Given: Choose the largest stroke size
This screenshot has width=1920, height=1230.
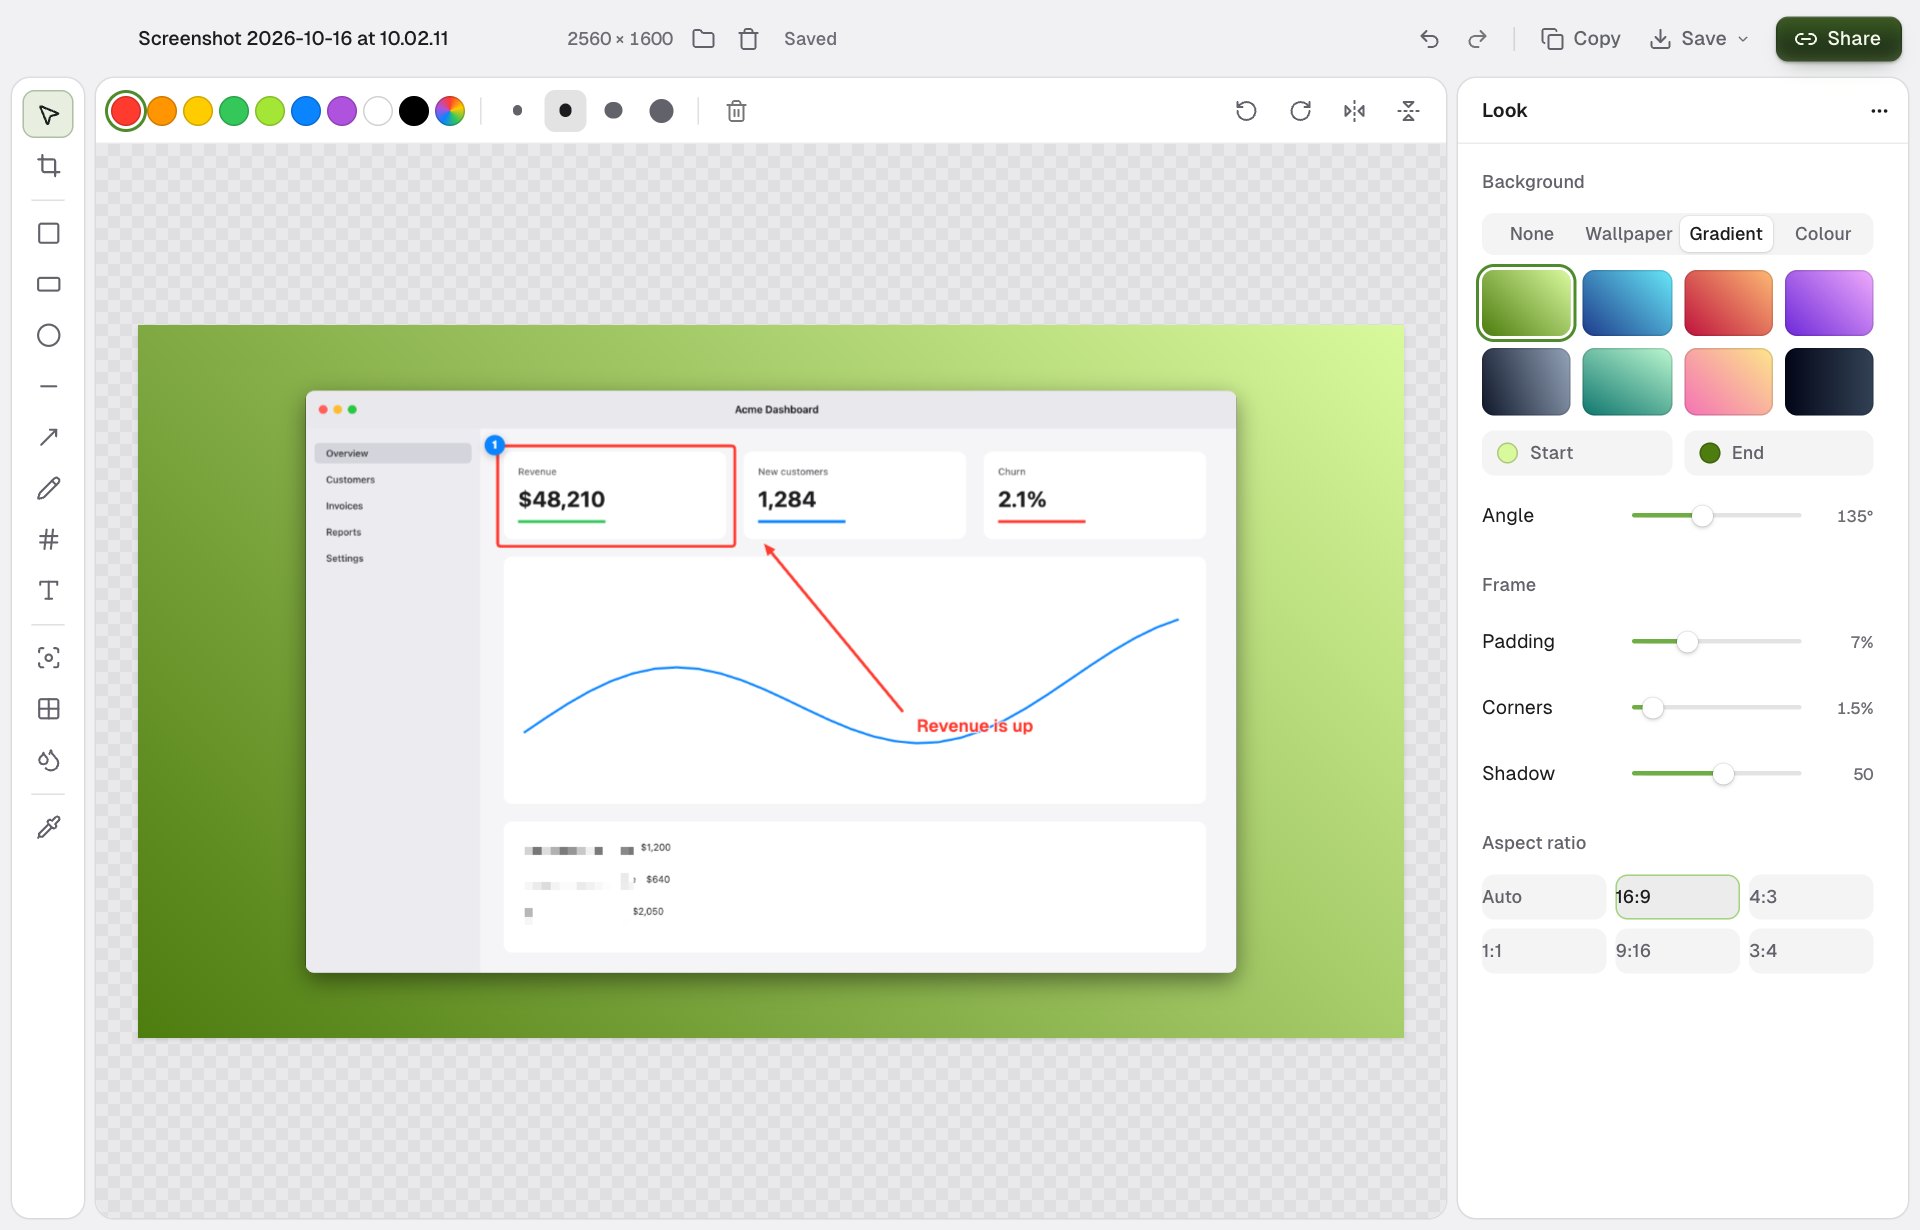Looking at the screenshot, I should click(661, 111).
